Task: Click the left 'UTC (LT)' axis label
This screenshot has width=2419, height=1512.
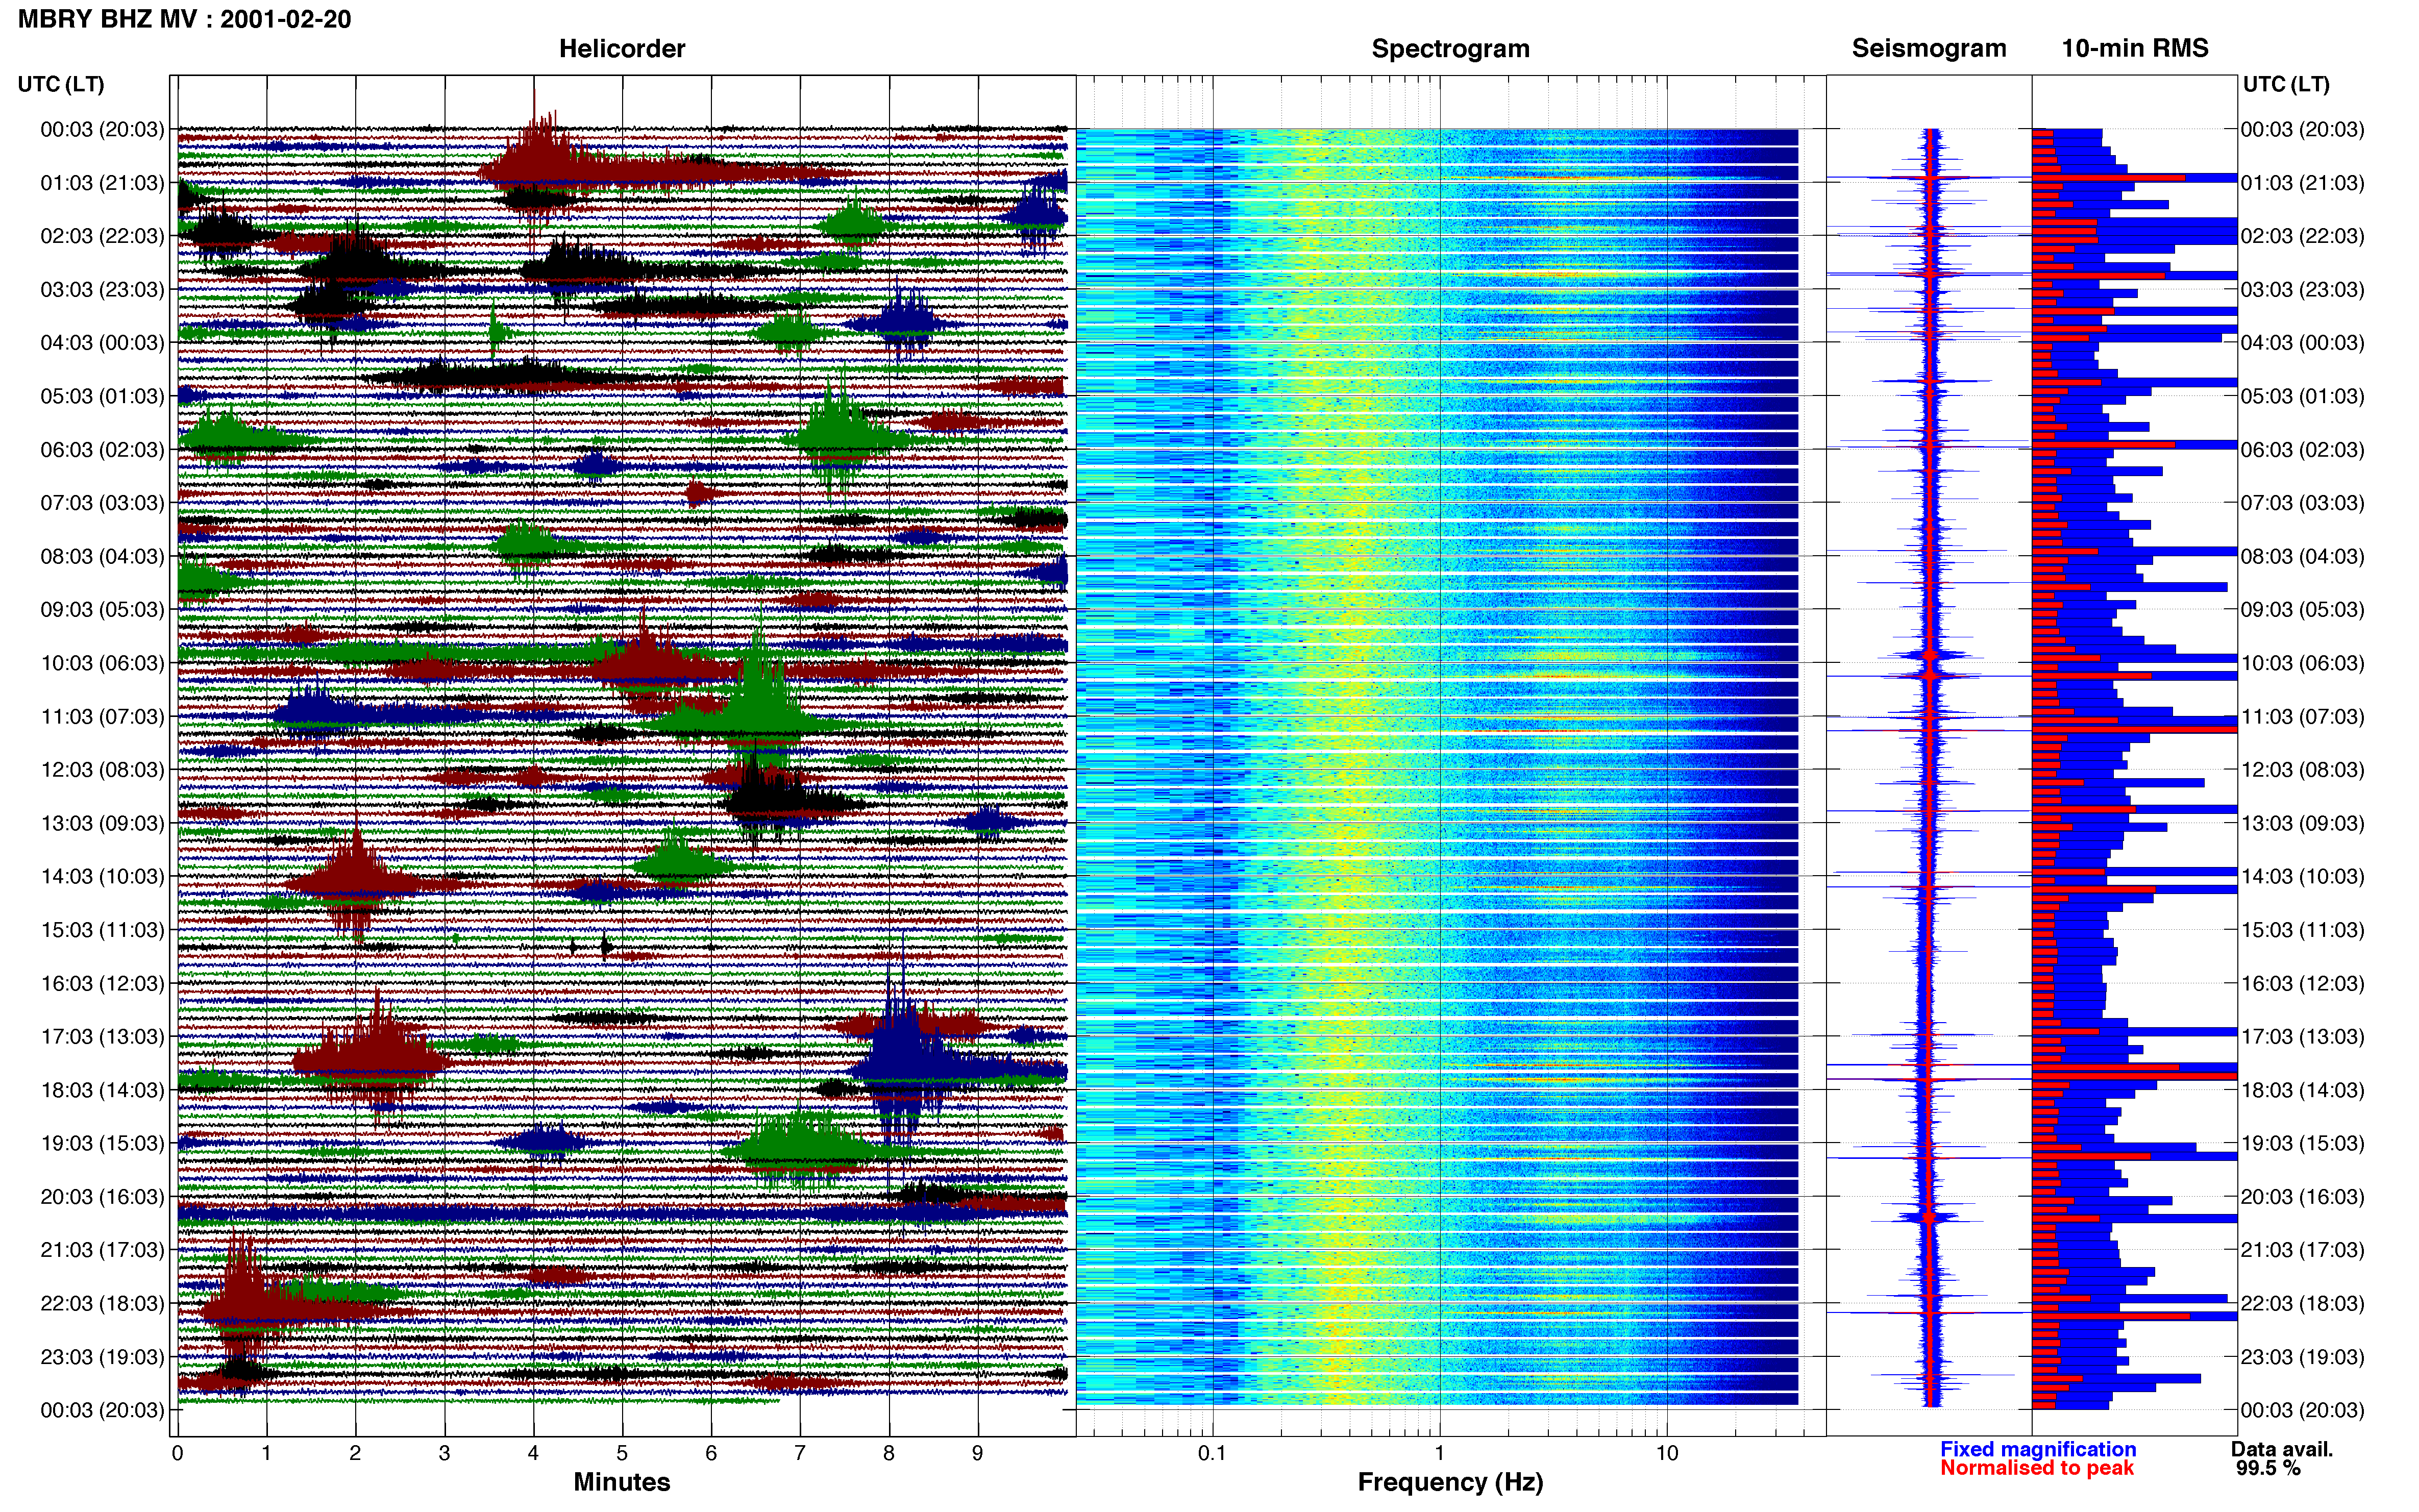Action: [61, 84]
